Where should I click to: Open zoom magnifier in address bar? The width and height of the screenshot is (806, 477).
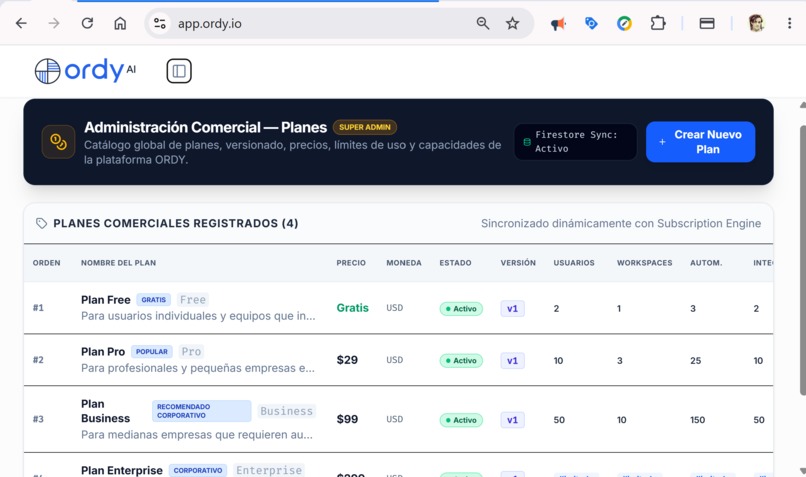tap(483, 23)
